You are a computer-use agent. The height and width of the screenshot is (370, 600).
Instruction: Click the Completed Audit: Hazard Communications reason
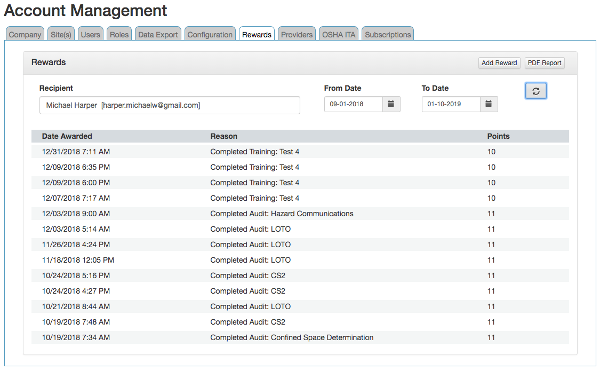click(282, 214)
